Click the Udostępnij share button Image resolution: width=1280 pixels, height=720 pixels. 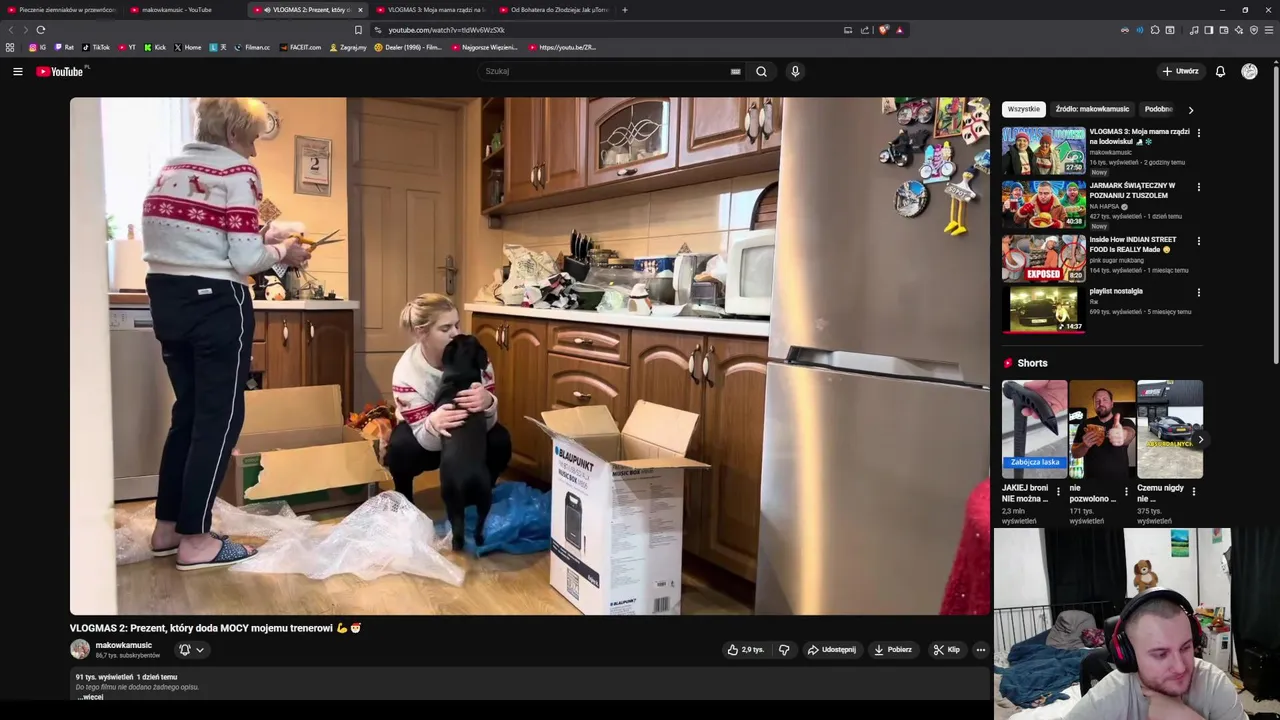coord(832,650)
